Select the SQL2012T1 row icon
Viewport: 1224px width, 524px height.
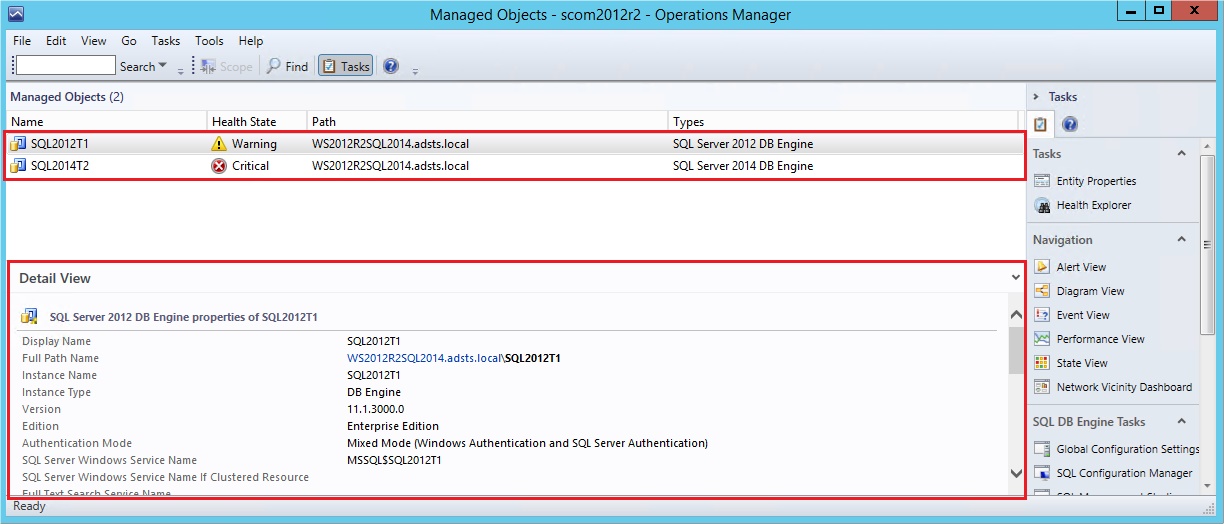[x=19, y=144]
